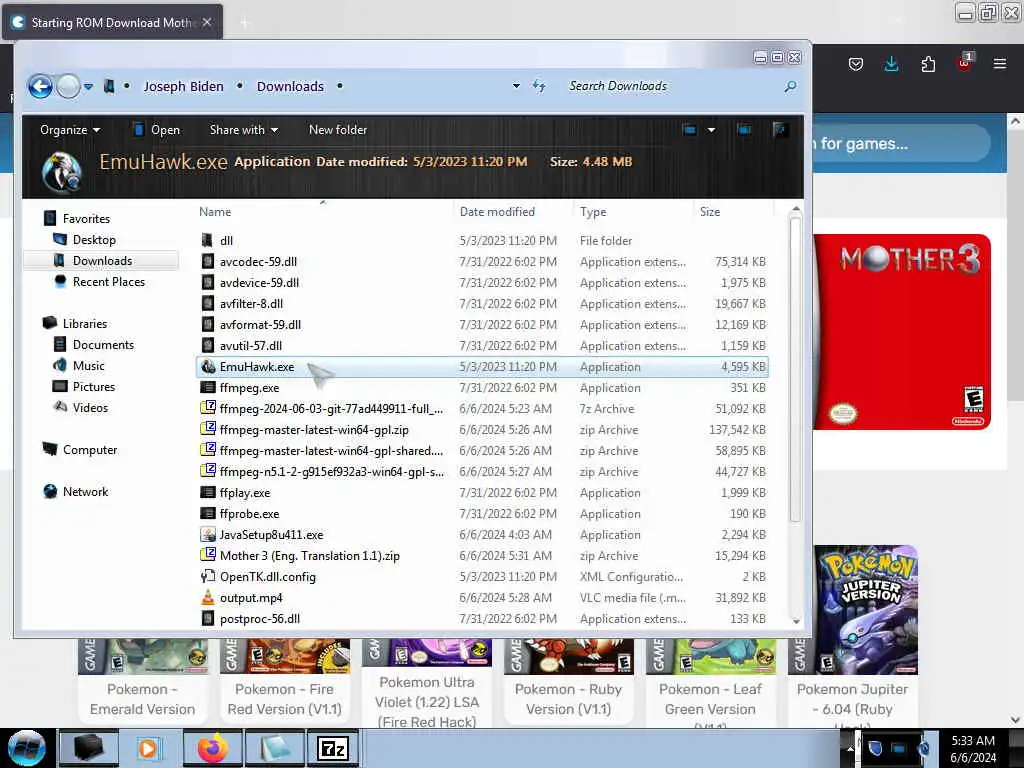Click the Downloads breadcrumb in address bar
1024x768 pixels.
290,86
